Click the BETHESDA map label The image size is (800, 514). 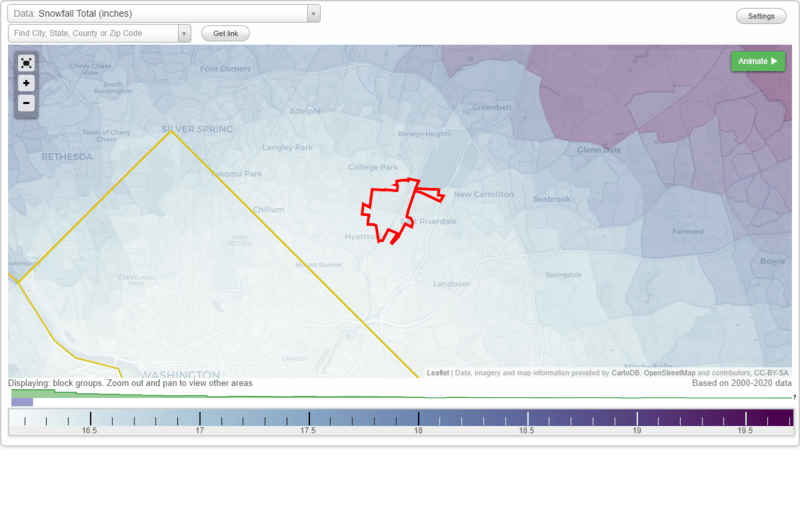(x=67, y=157)
